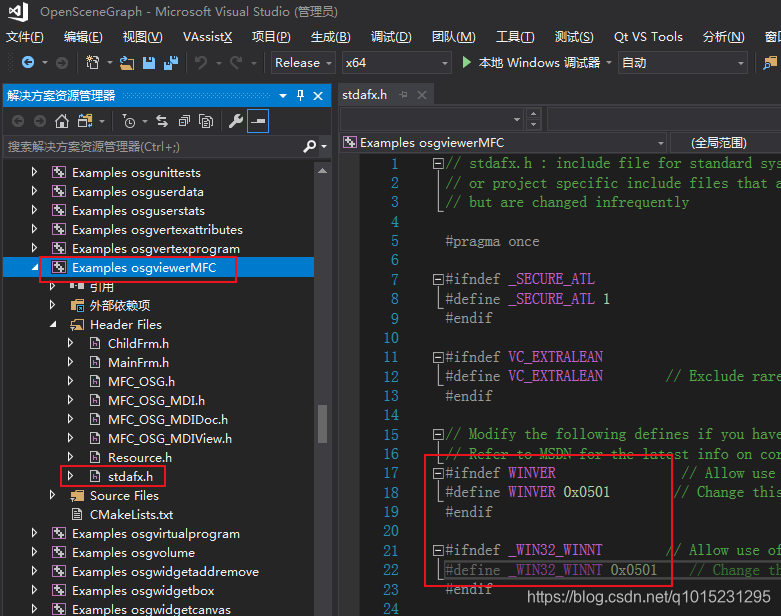Open the 生成(B) menu
This screenshot has width=781, height=616.
[331, 37]
